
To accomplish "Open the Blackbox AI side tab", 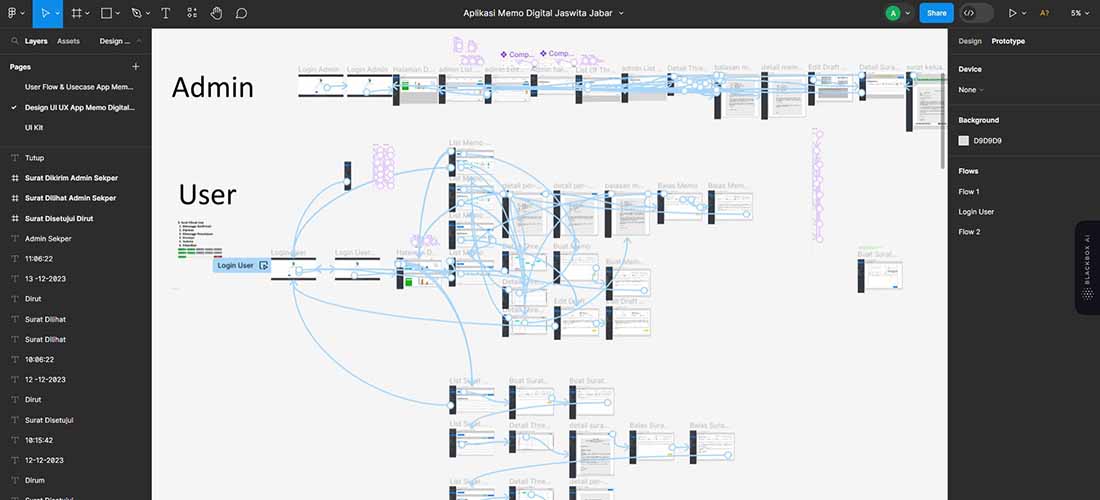I will point(1087,268).
